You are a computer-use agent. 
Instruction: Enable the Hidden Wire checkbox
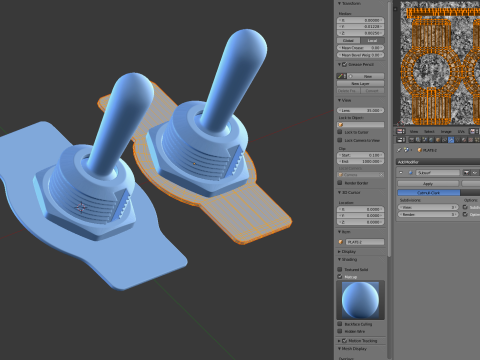coord(340,331)
